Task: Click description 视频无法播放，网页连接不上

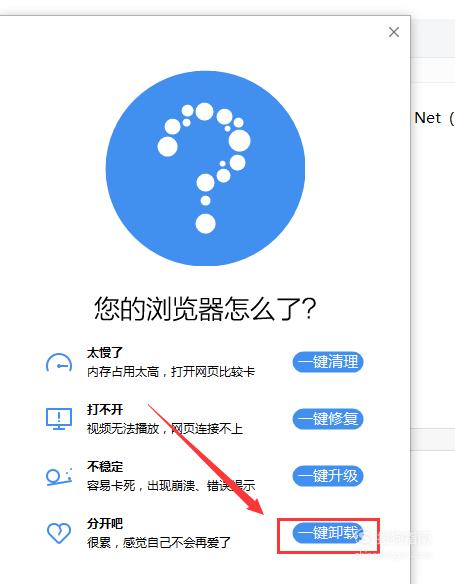Action: tap(165, 429)
